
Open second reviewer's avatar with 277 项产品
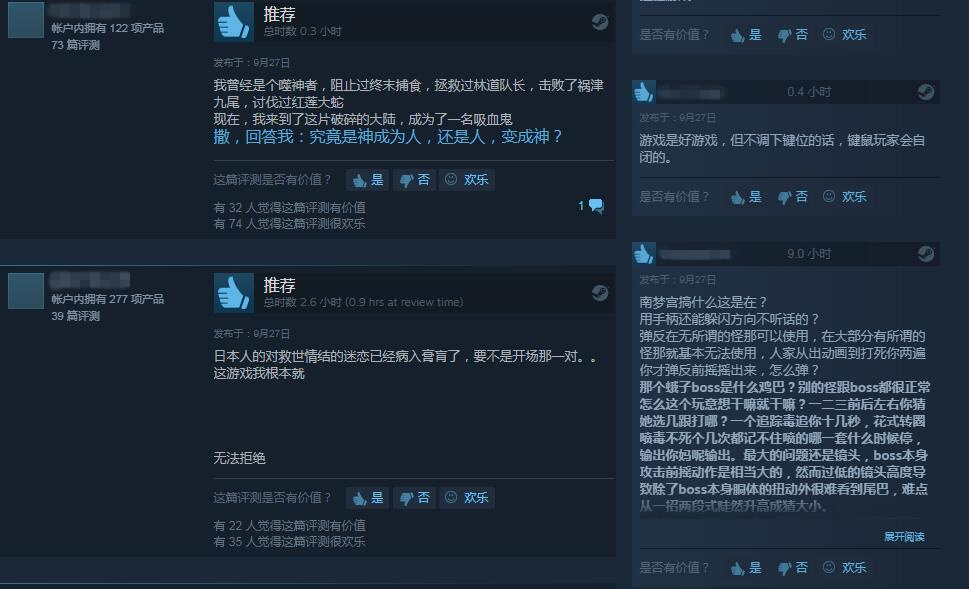click(25, 290)
